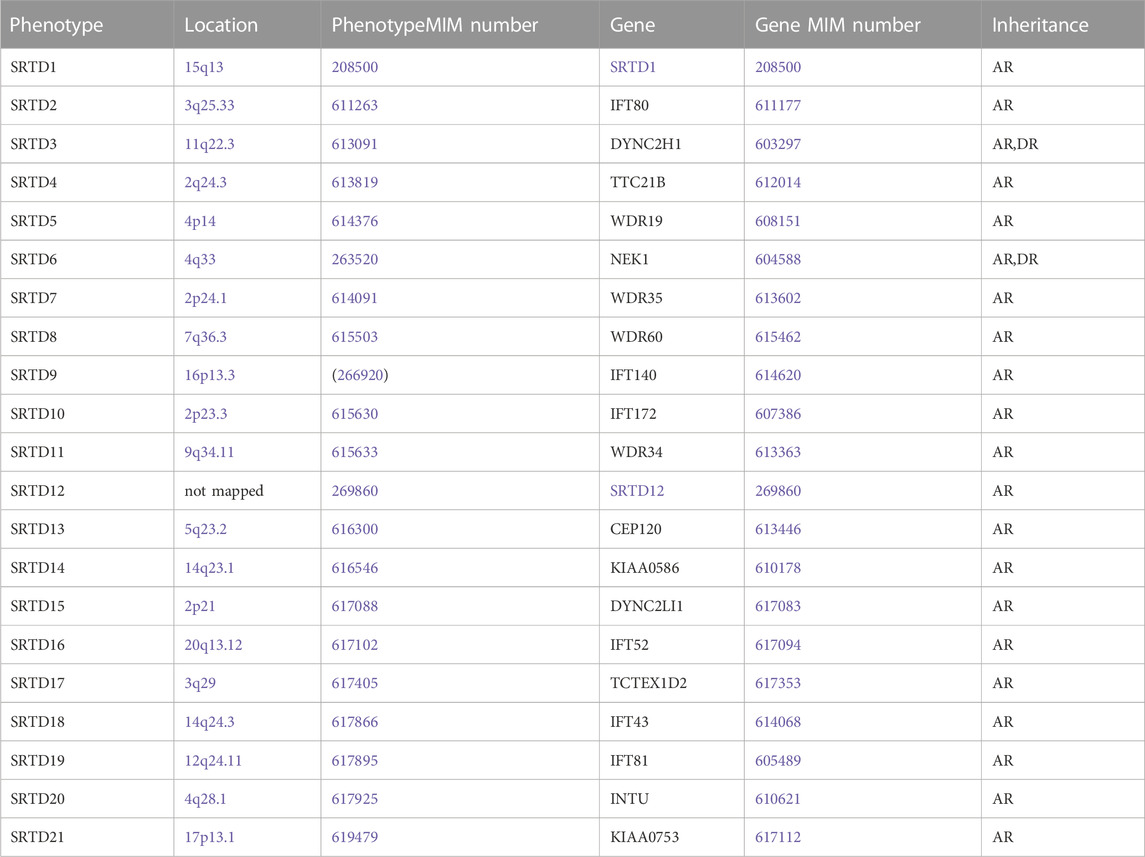Open location link 12q24.11
Viewport: 1145px width, 857px height.
[213, 761]
